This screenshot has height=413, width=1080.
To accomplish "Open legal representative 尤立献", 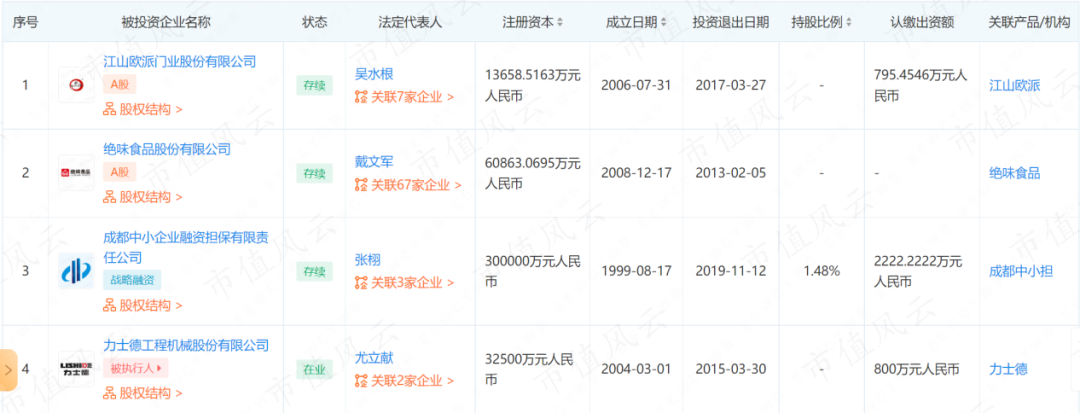I will click(x=373, y=358).
